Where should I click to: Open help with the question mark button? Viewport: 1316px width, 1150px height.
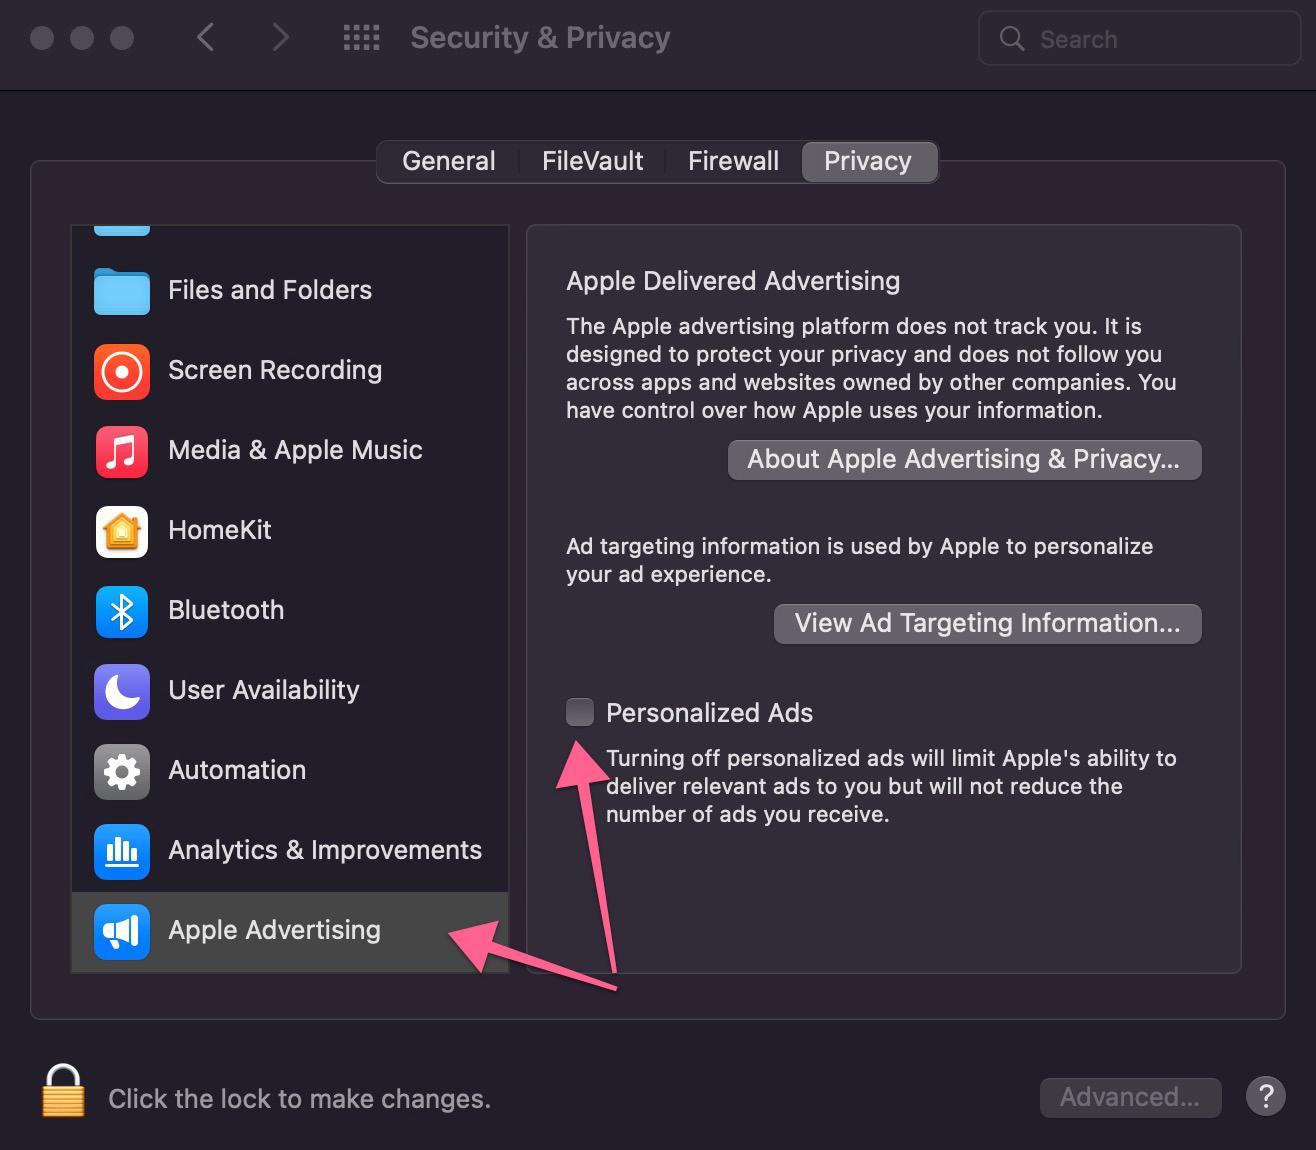click(1265, 1096)
